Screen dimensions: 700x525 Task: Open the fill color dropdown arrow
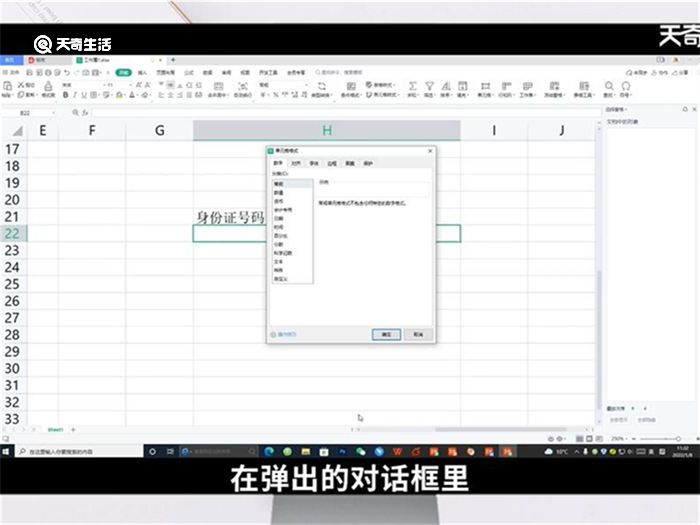click(x=125, y=95)
